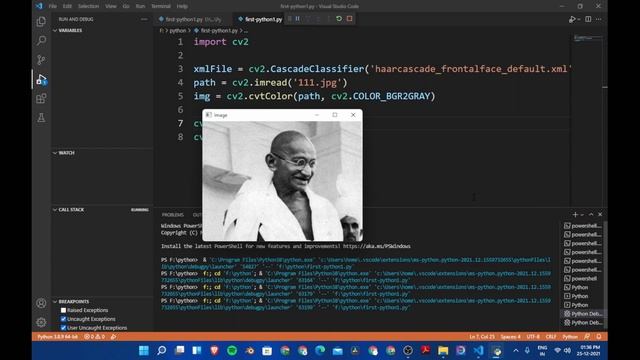
Task: Open the Terminal menu
Action: click(x=161, y=6)
